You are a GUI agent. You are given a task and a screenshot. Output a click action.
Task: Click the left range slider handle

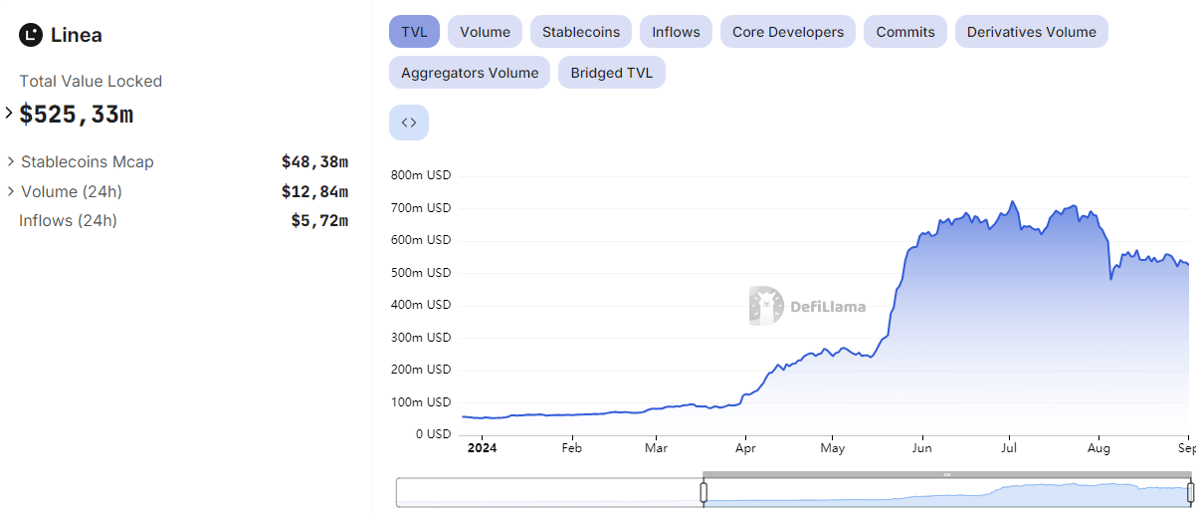[703, 492]
